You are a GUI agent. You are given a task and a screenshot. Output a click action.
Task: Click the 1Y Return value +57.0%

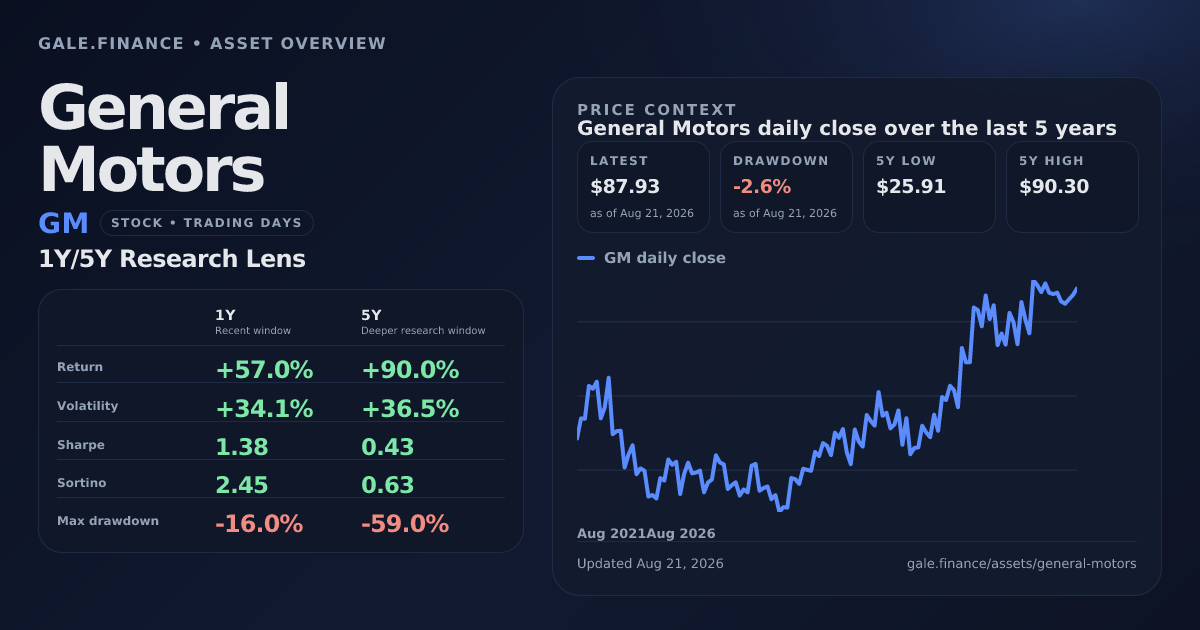click(264, 370)
